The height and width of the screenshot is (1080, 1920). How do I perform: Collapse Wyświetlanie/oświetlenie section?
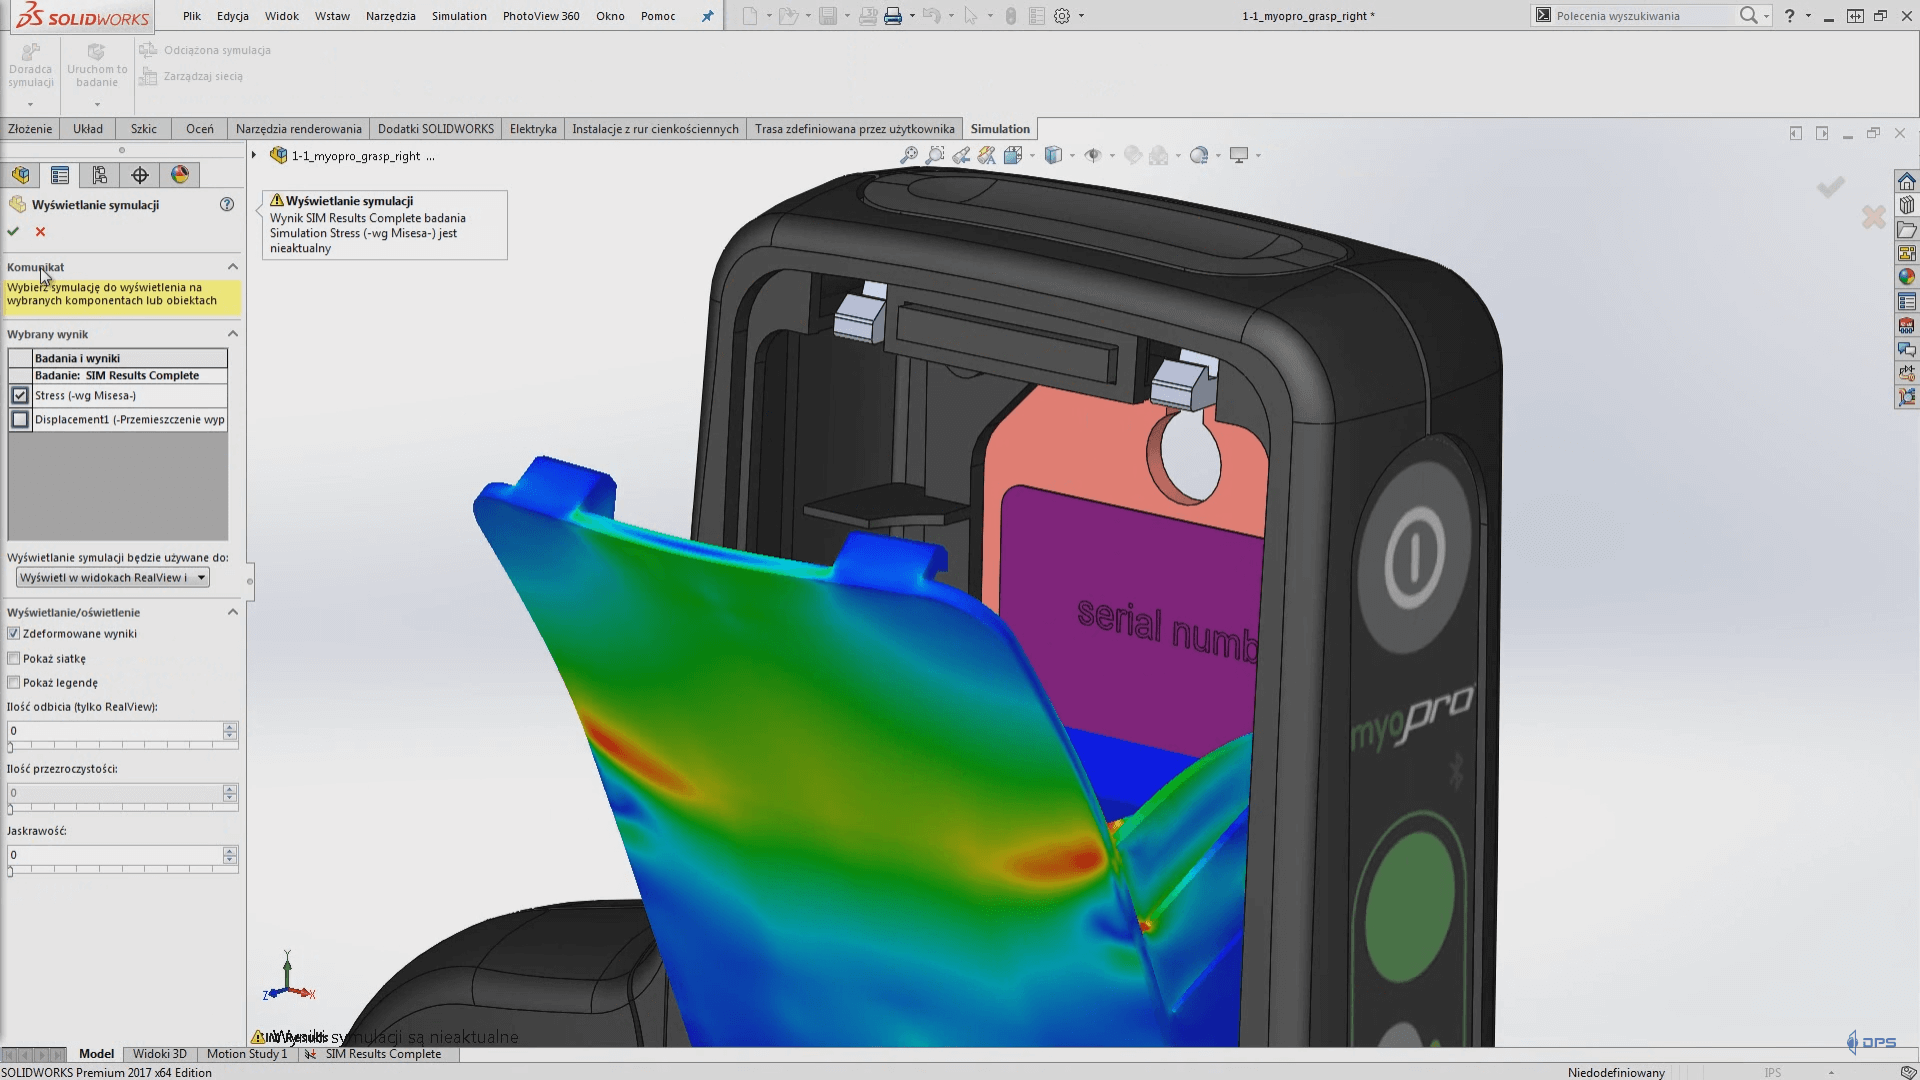click(233, 612)
